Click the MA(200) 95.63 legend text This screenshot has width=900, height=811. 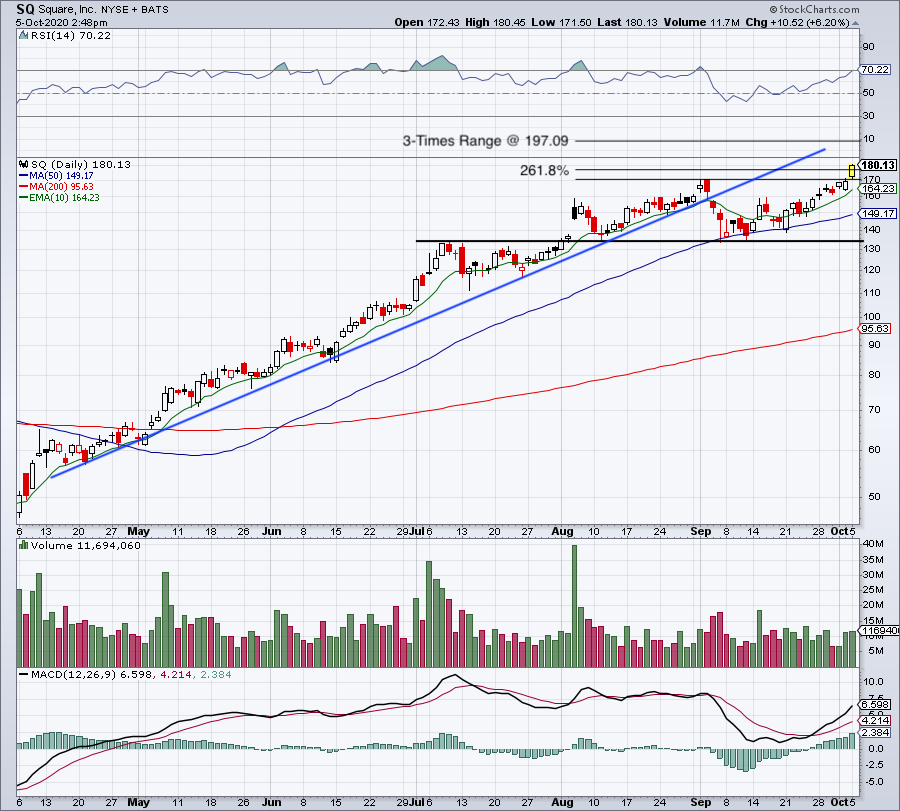(x=61, y=187)
